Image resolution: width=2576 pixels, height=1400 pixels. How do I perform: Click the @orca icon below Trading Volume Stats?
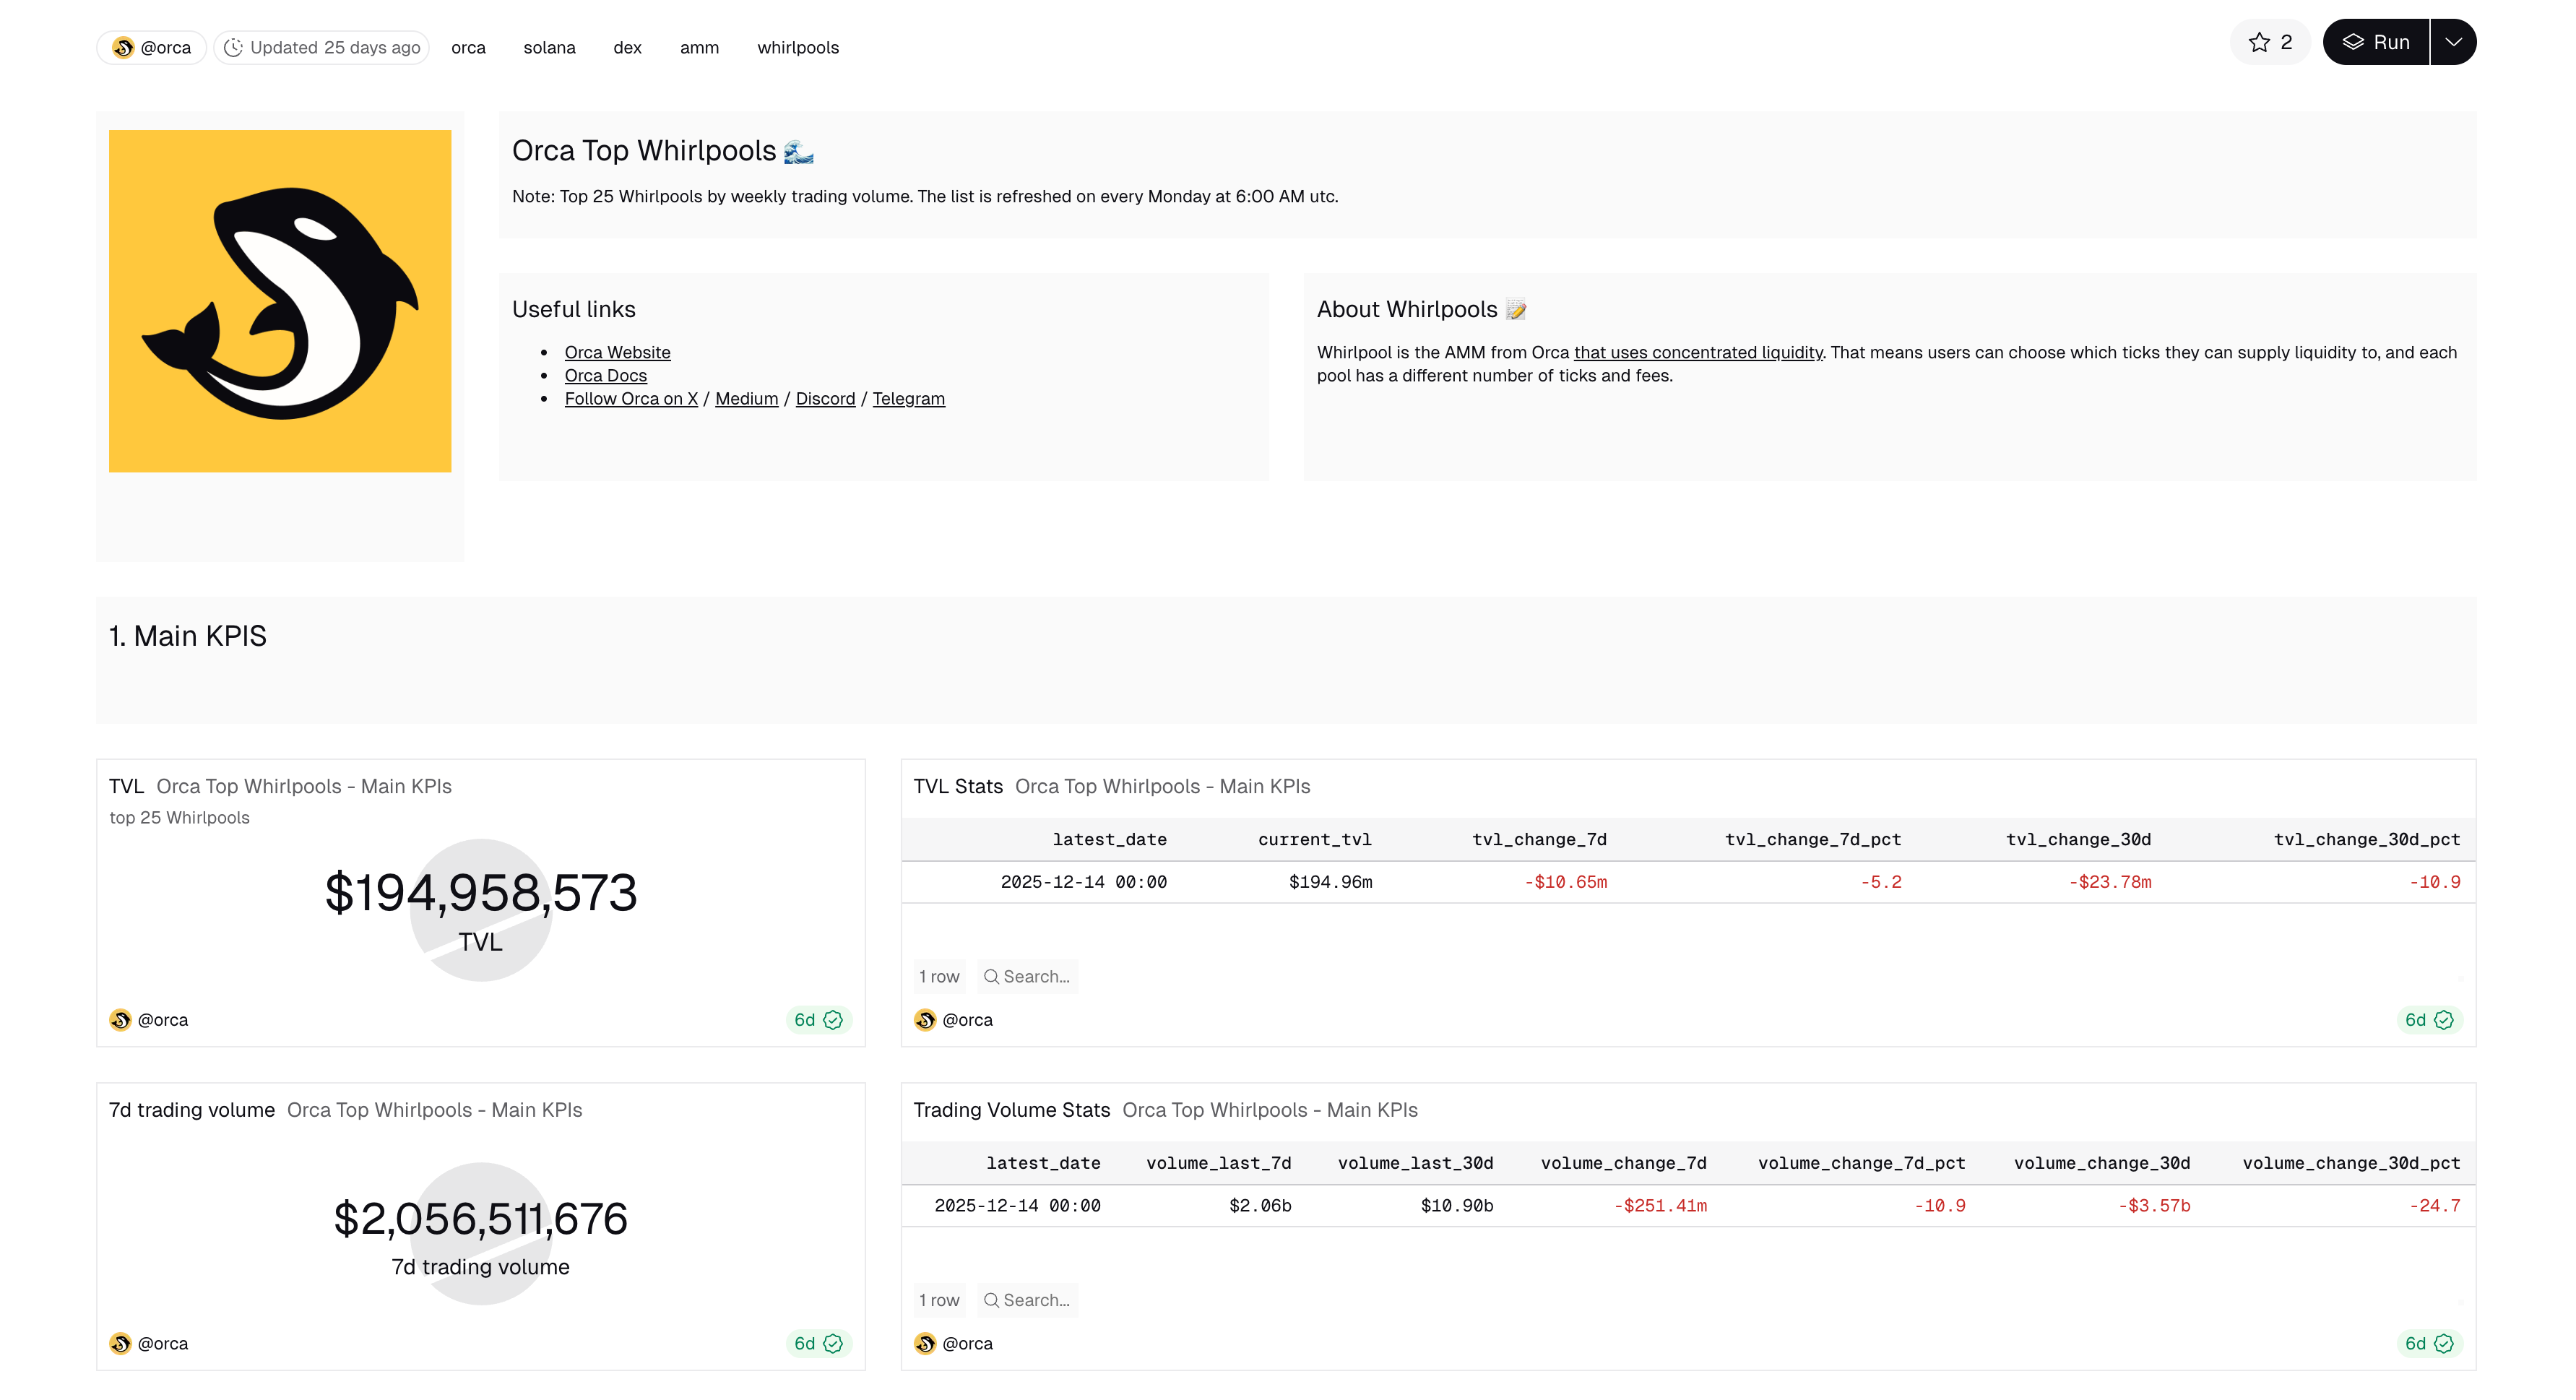coord(925,1343)
